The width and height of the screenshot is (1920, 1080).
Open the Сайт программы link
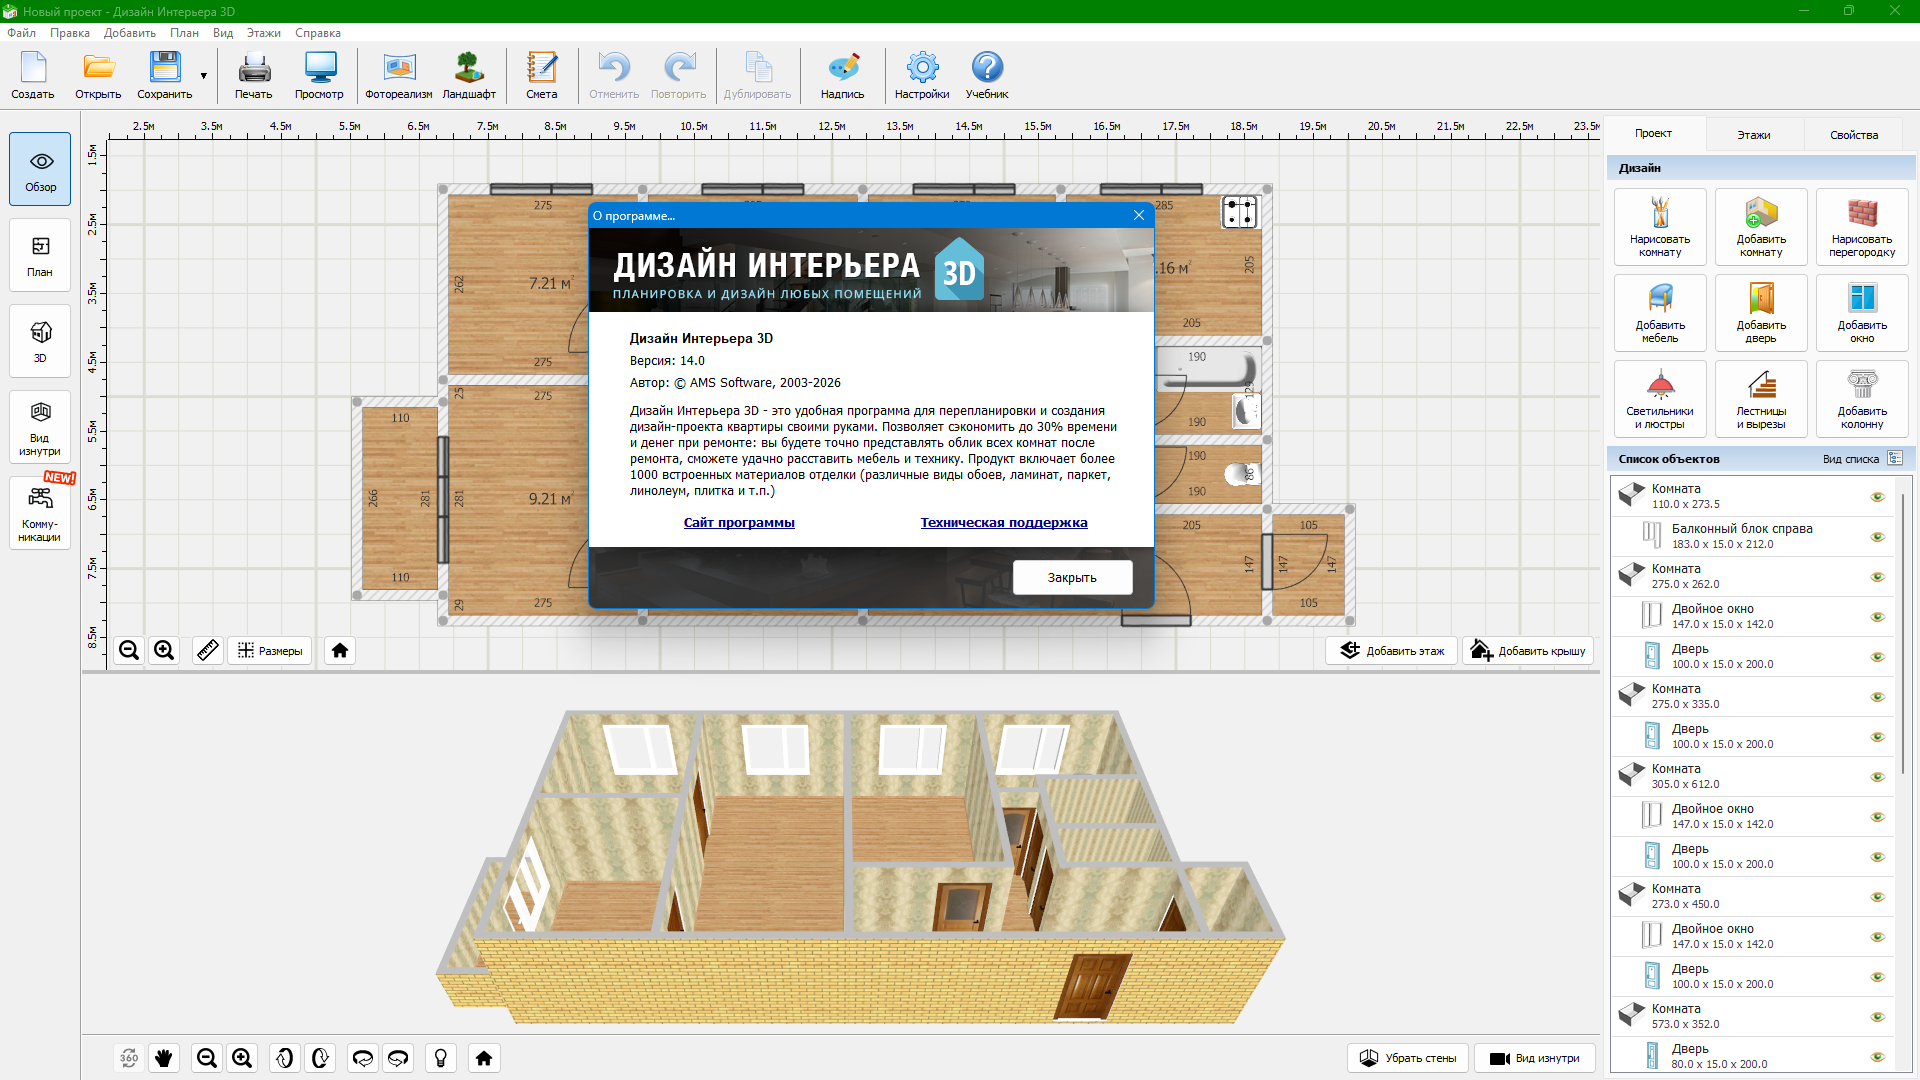click(x=739, y=523)
